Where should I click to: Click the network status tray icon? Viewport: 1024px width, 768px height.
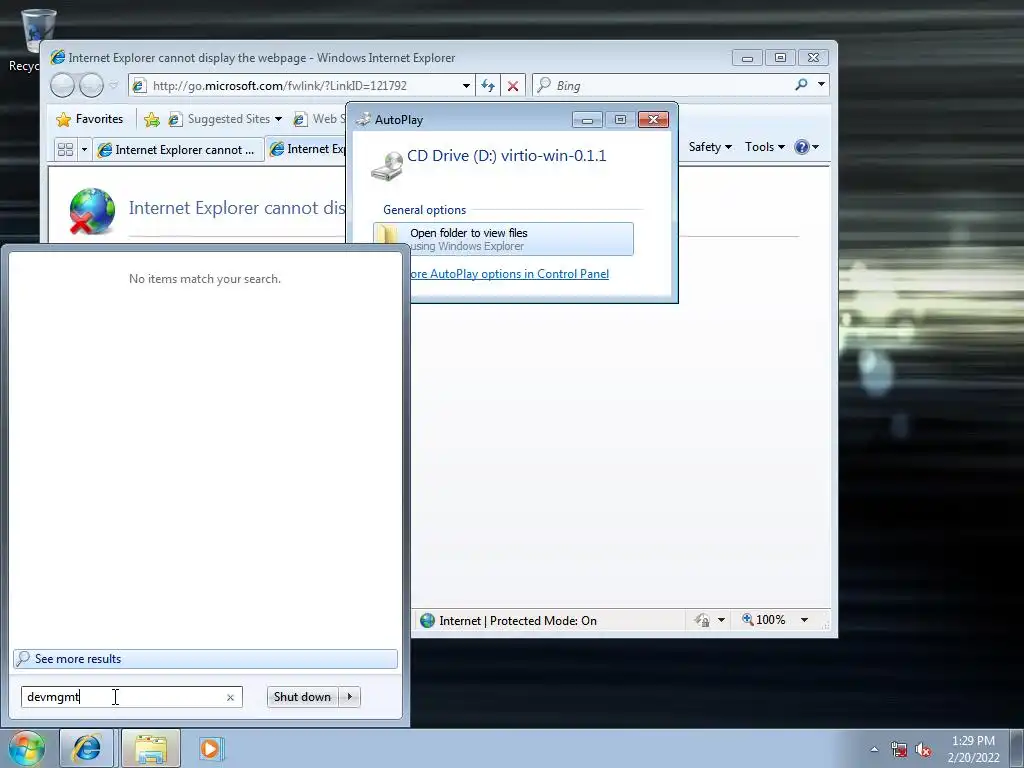click(x=899, y=750)
